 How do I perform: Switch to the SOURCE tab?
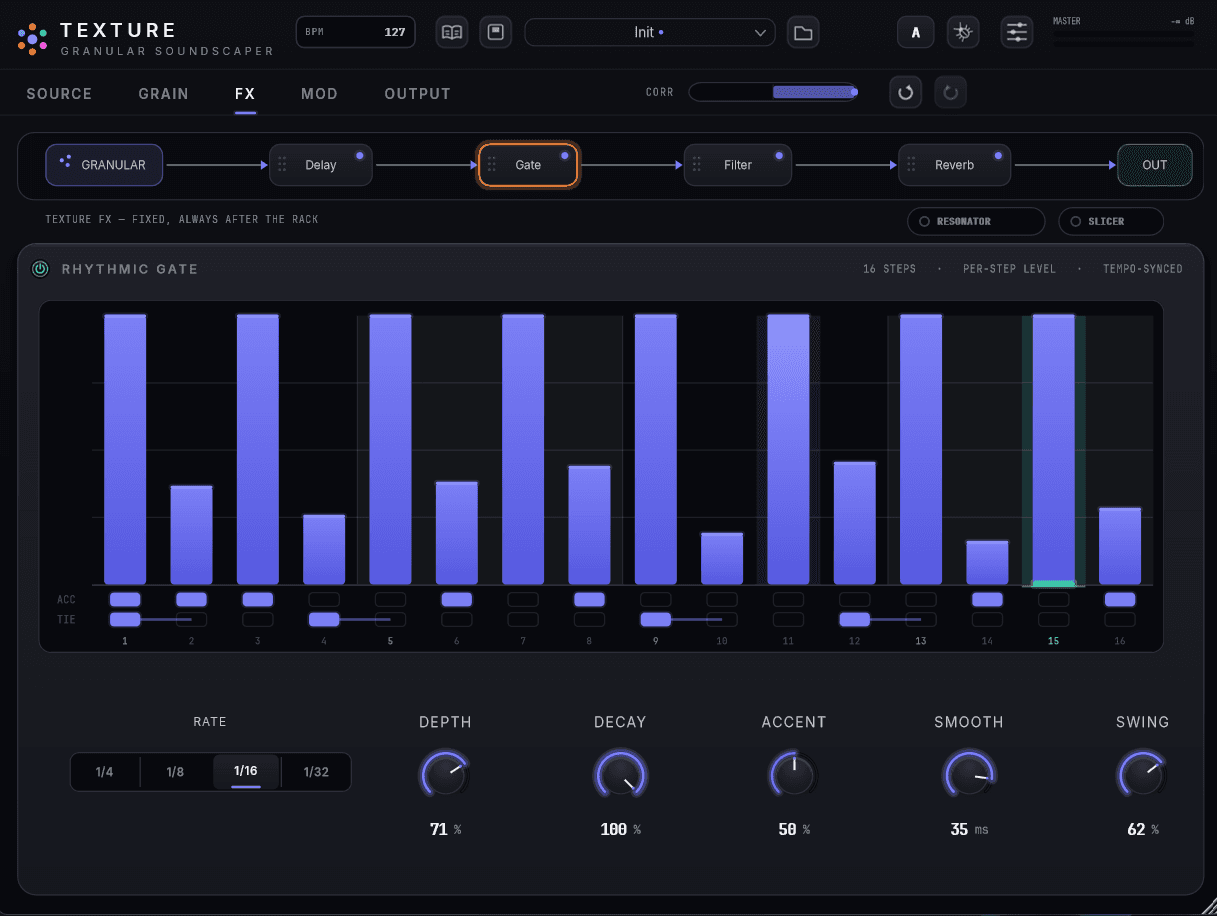coord(59,94)
